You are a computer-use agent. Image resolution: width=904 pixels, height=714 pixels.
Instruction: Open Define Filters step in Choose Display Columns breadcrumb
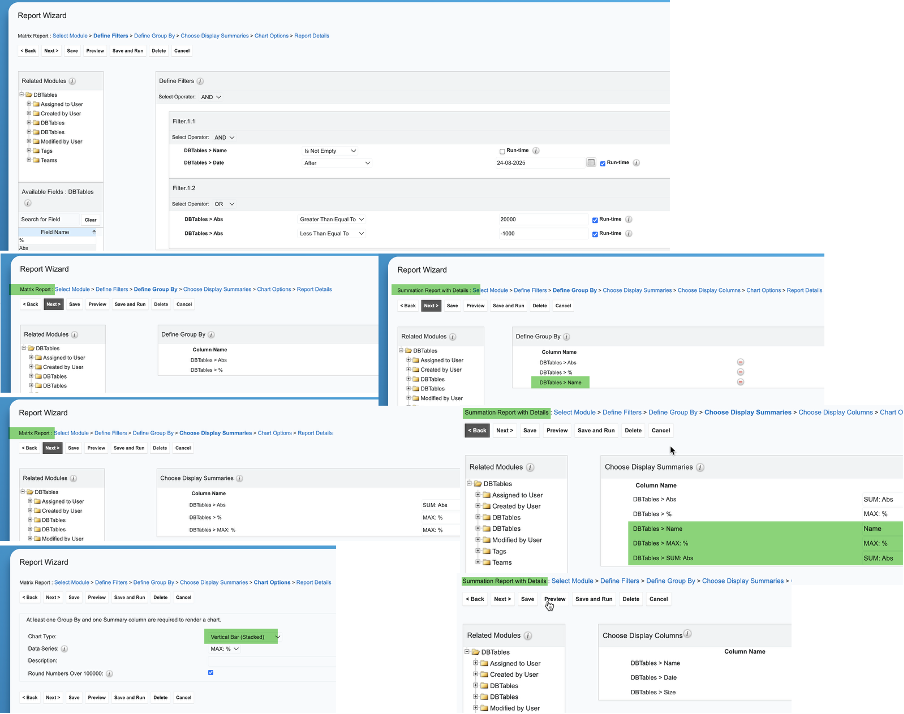click(x=620, y=581)
